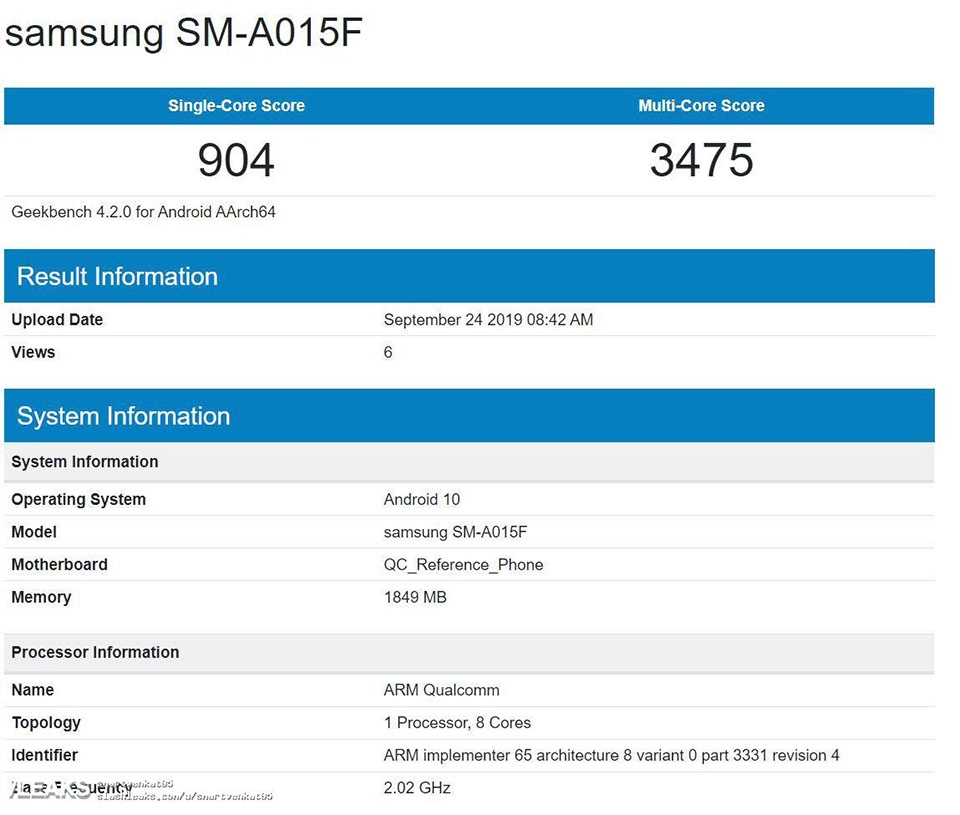Click the Upload Date label
Viewport: 960px width, 815px height.
click(57, 320)
